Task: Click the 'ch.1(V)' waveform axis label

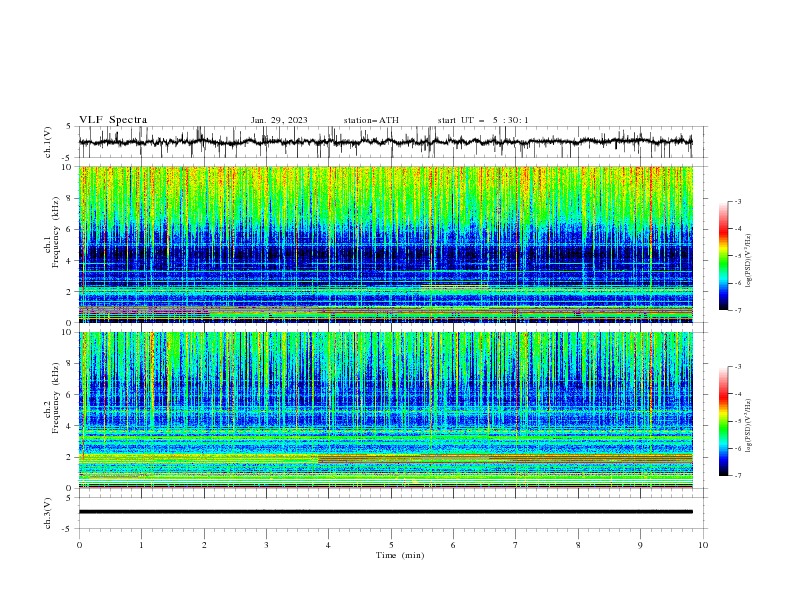Action: pyautogui.click(x=48, y=142)
